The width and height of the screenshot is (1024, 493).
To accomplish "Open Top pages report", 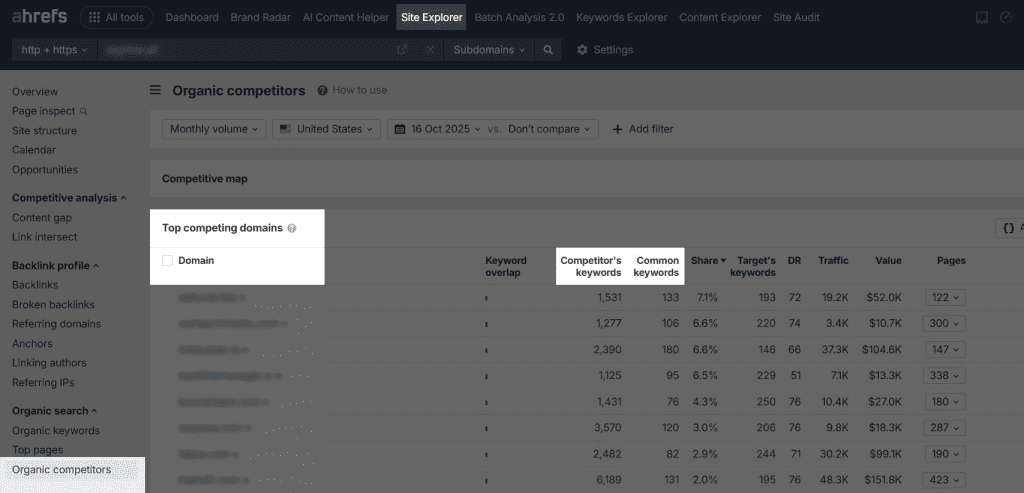I will [37, 450].
